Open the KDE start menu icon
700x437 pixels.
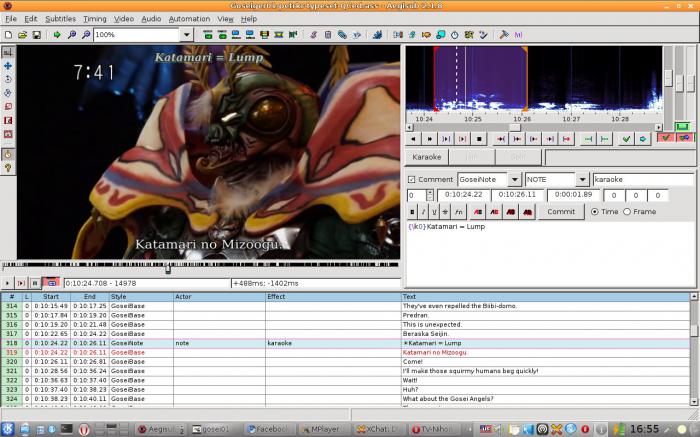click(x=8, y=429)
